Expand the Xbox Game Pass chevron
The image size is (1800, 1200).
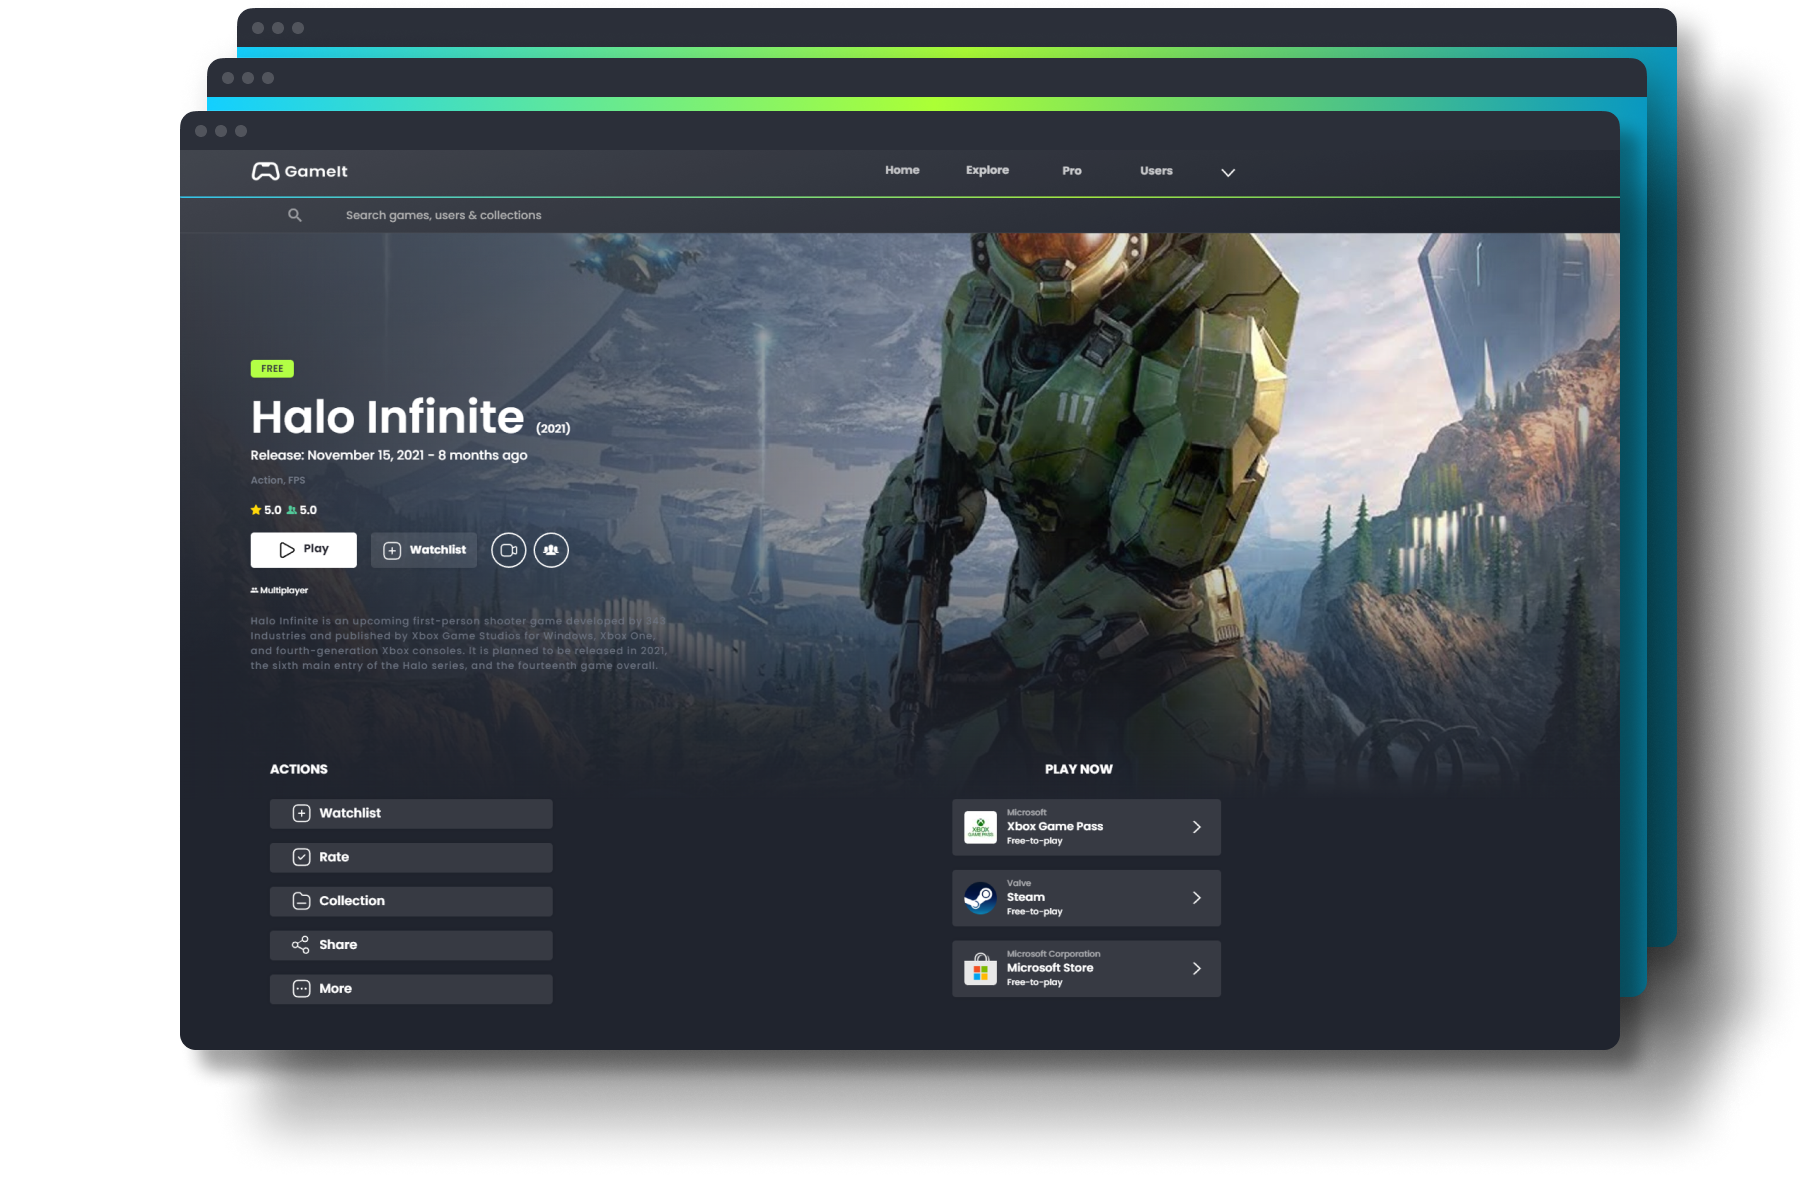click(1197, 827)
